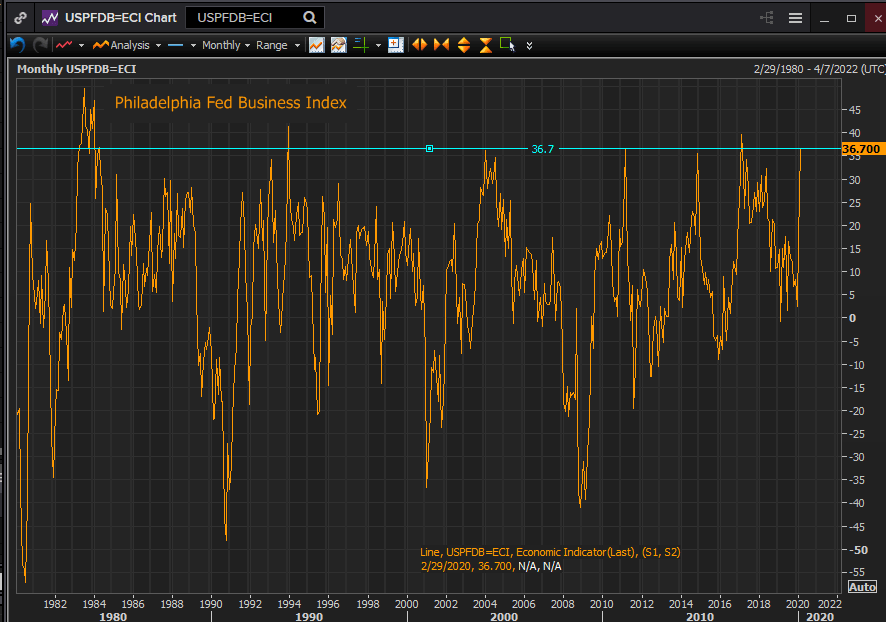Click the -50 value on the price axis
Image resolution: width=886 pixels, height=622 pixels.
(858, 550)
